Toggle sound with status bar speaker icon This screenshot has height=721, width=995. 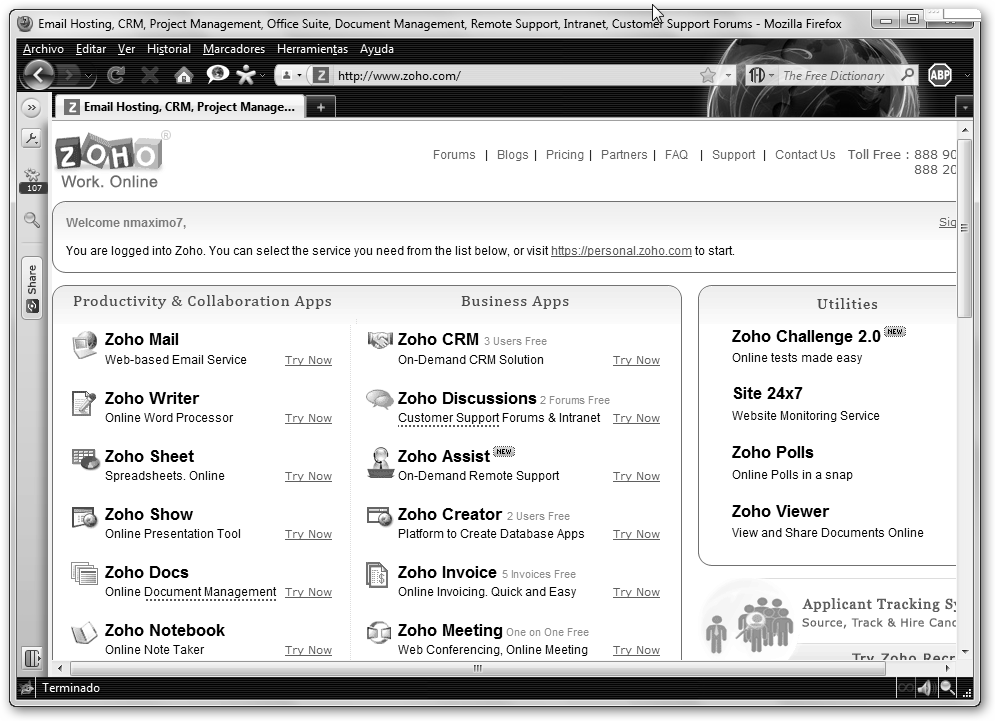pos(925,688)
